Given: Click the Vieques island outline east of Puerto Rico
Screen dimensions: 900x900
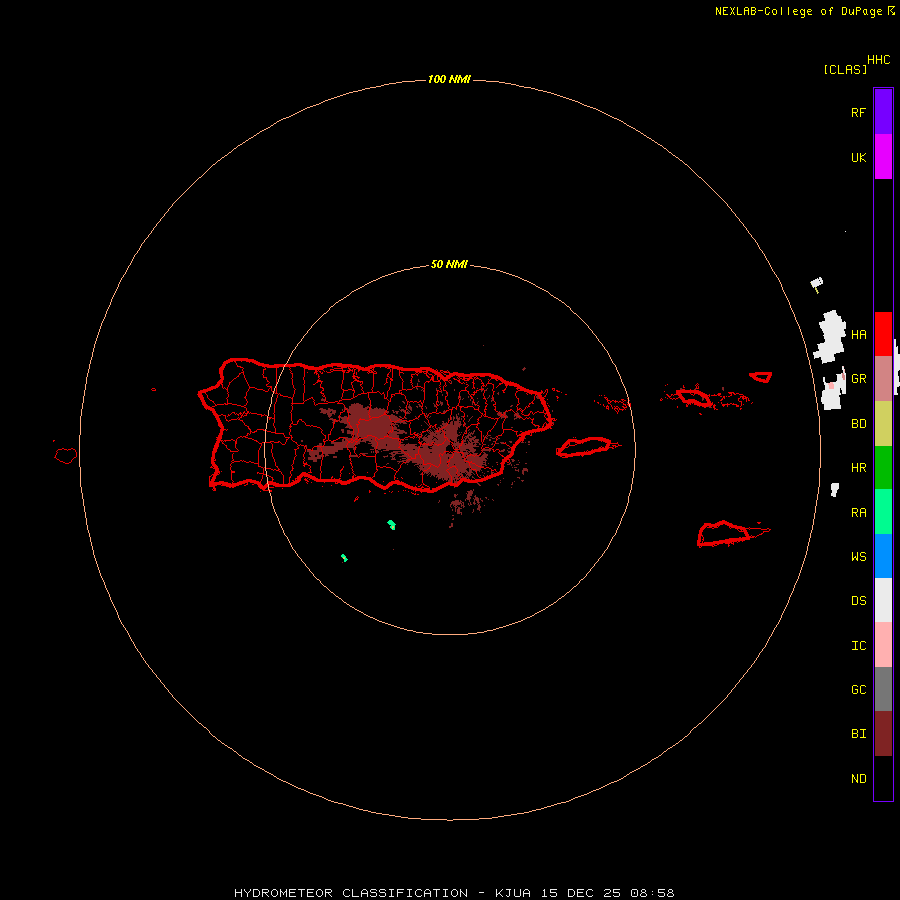Looking at the screenshot, I should click(584, 447).
